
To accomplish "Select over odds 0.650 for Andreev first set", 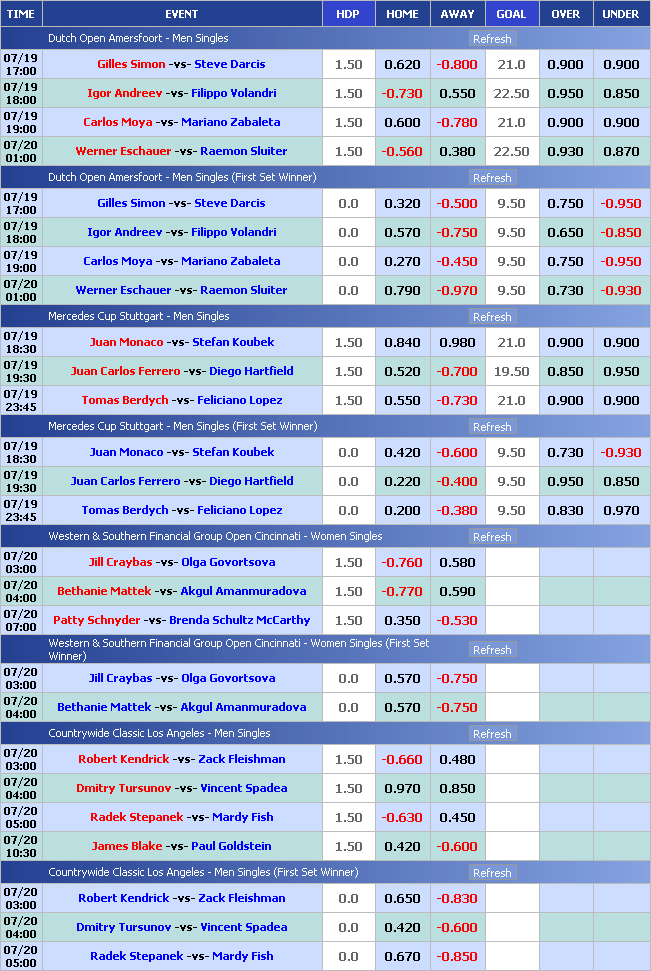I will [x=565, y=232].
